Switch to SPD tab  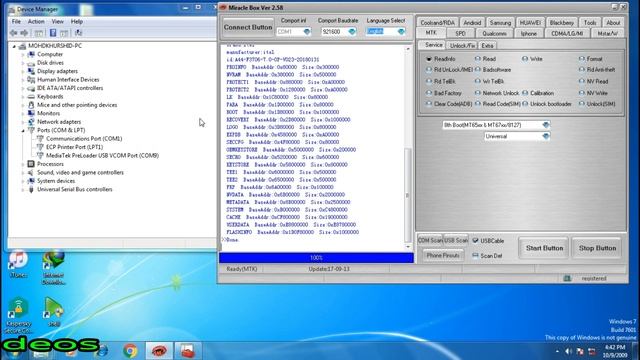coord(460,33)
